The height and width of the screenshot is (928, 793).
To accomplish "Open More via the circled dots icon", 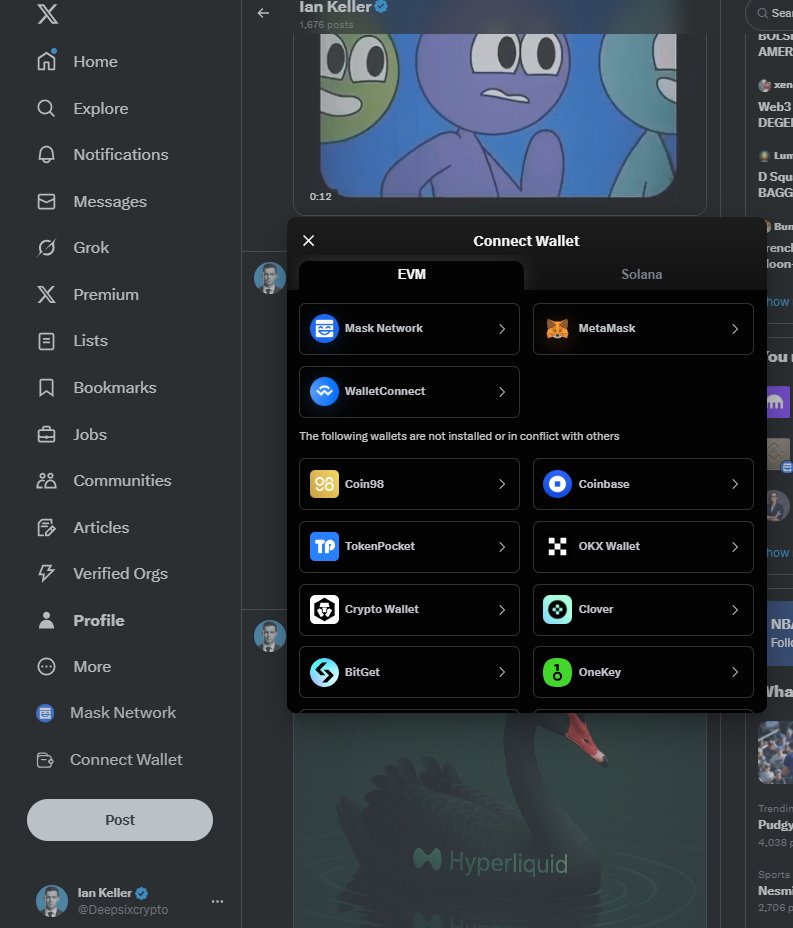I will tap(46, 666).
